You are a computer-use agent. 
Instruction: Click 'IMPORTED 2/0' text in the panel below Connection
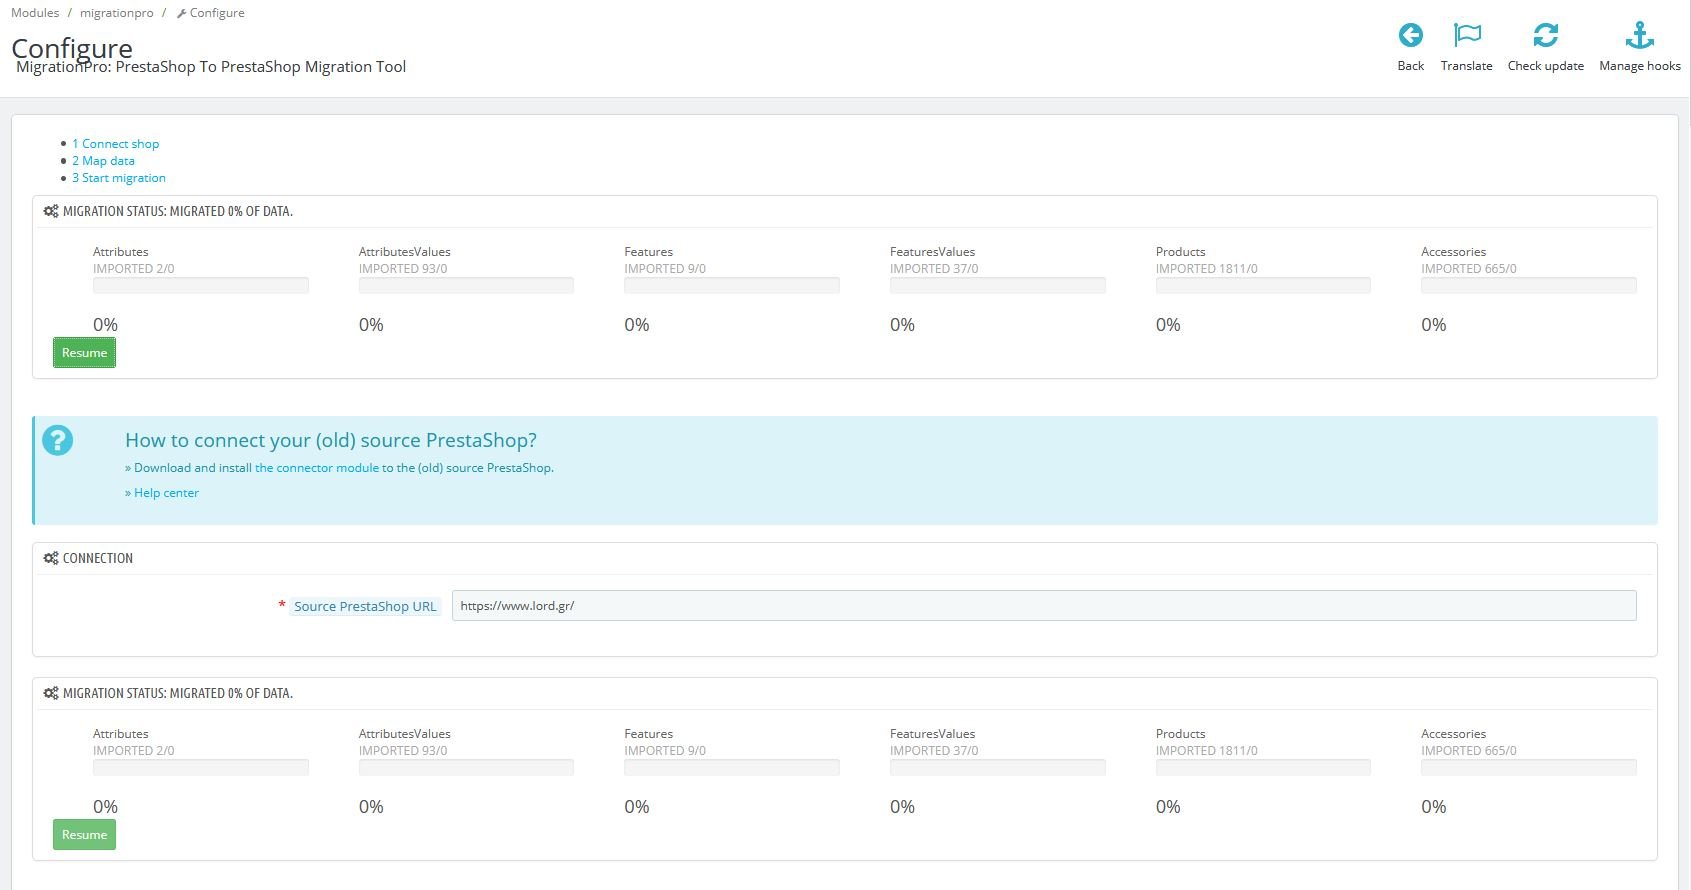(134, 751)
